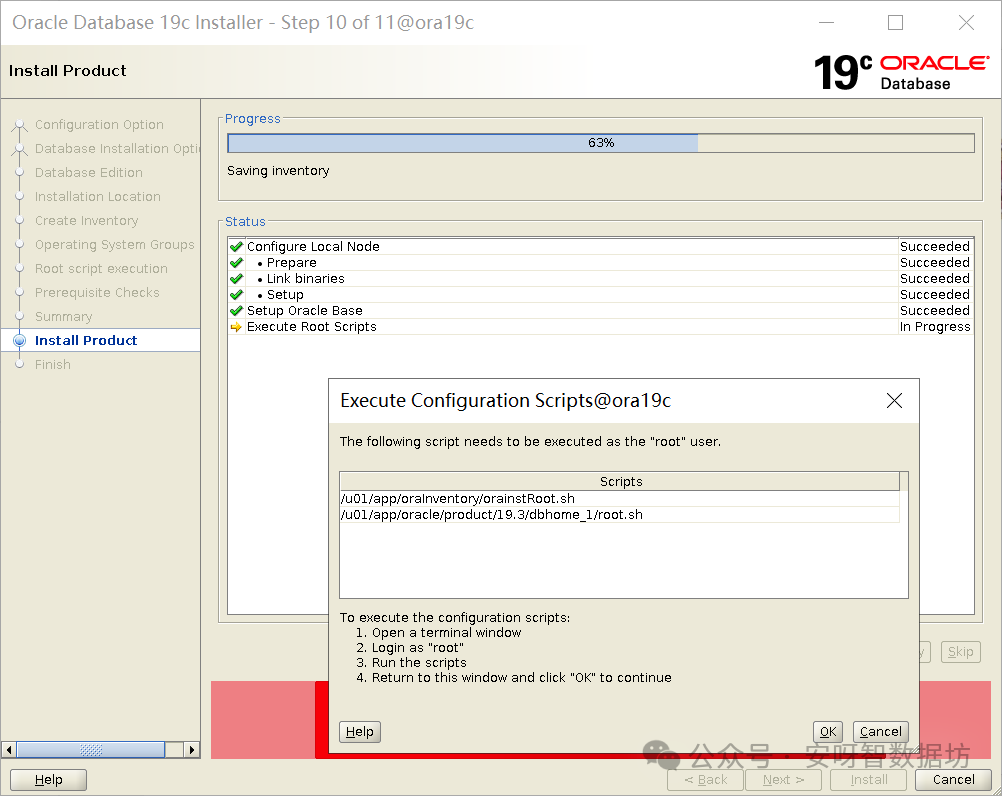Select the dbhome_1/root.sh script row
This screenshot has height=796, width=1002.
click(x=619, y=514)
